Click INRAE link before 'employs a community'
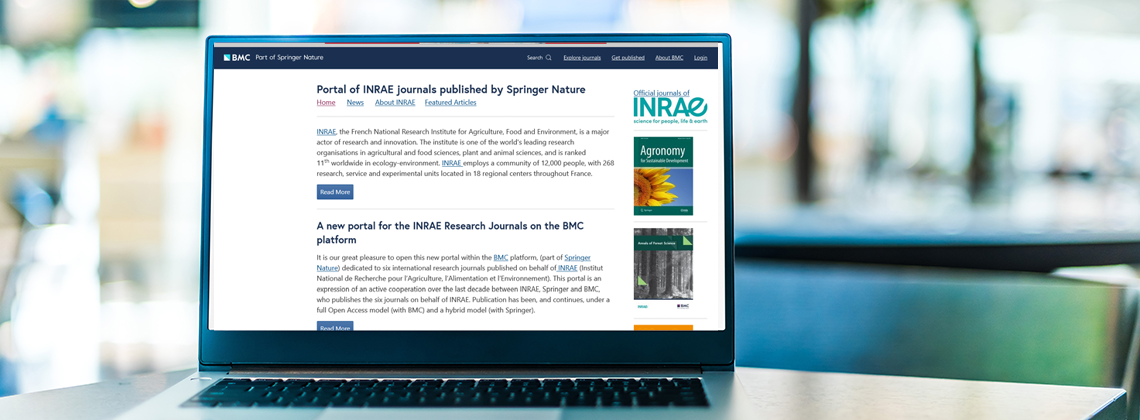This screenshot has height=420, width=1140. [451, 163]
